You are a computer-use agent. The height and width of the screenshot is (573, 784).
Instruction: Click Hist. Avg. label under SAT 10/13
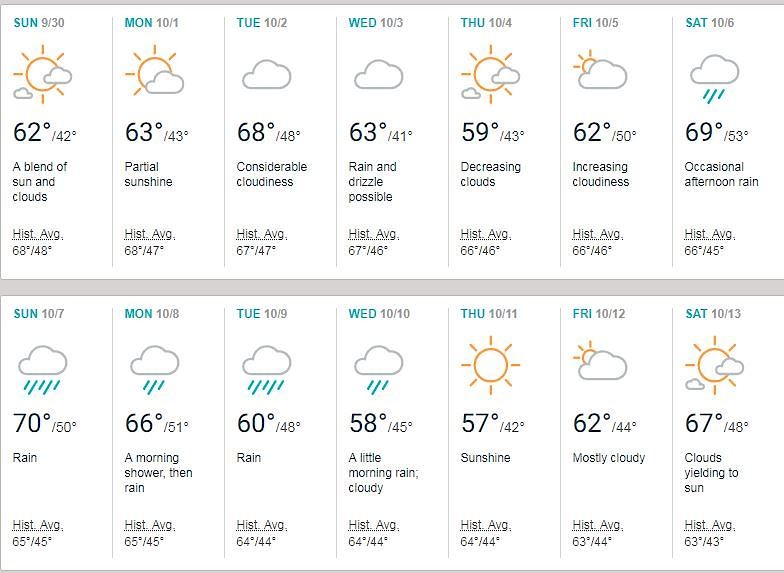pos(710,525)
